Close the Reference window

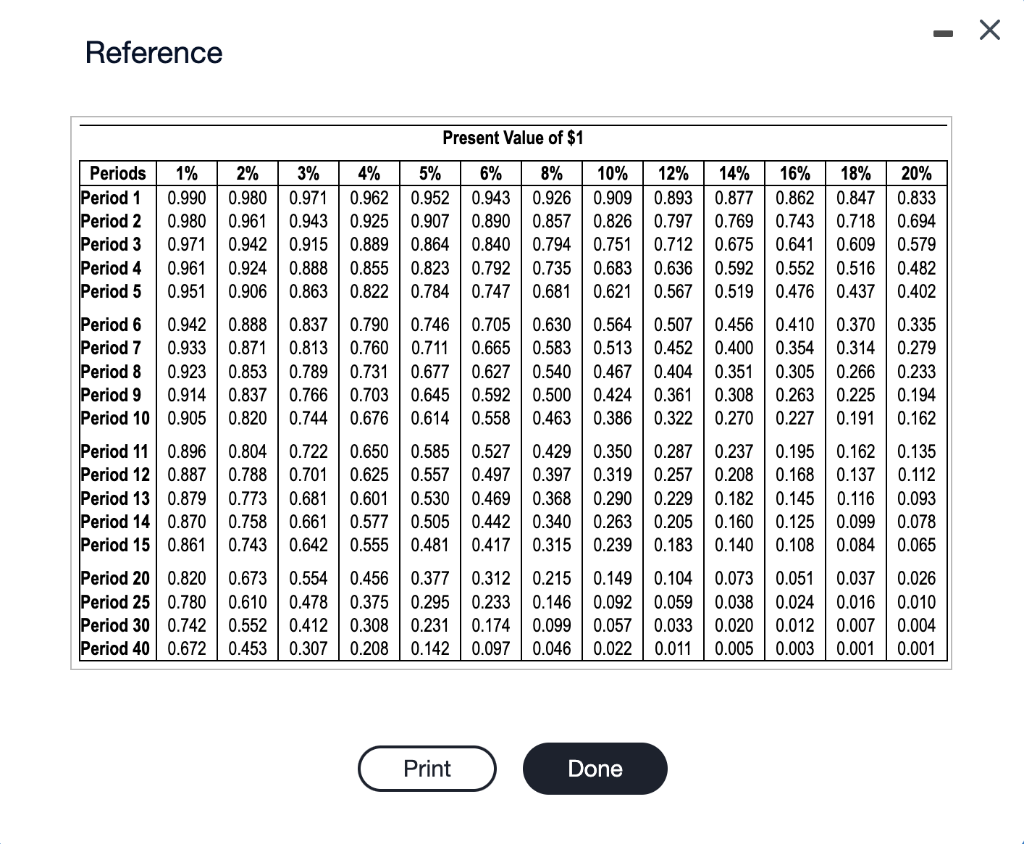pyautogui.click(x=989, y=30)
